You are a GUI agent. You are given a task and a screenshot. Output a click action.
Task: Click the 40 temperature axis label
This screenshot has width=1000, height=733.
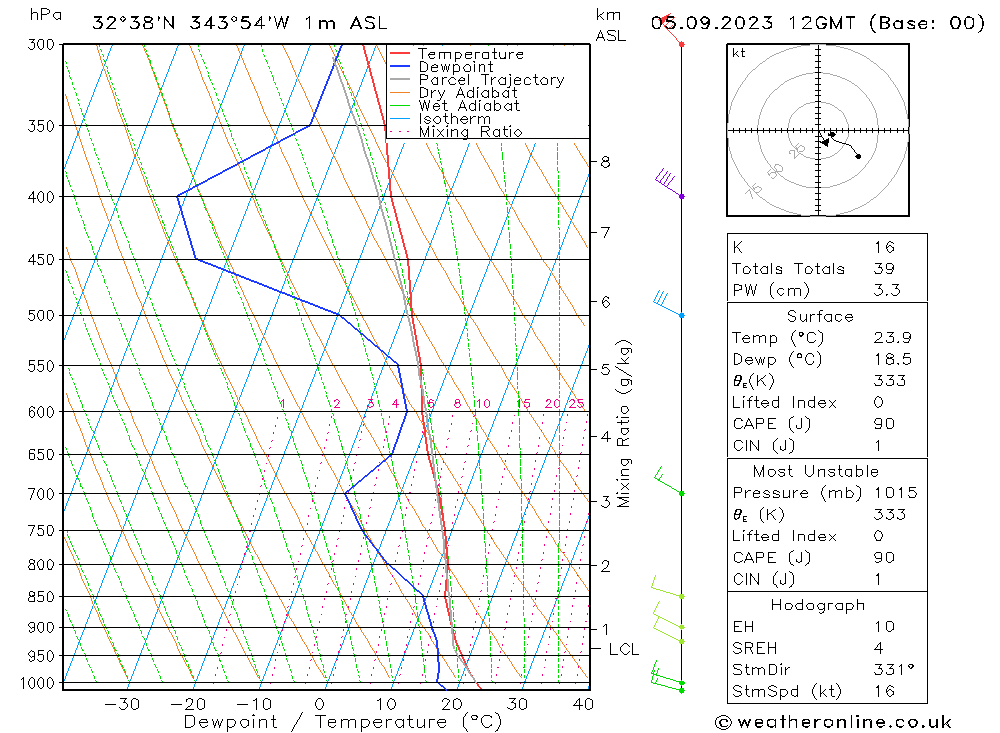point(584,704)
